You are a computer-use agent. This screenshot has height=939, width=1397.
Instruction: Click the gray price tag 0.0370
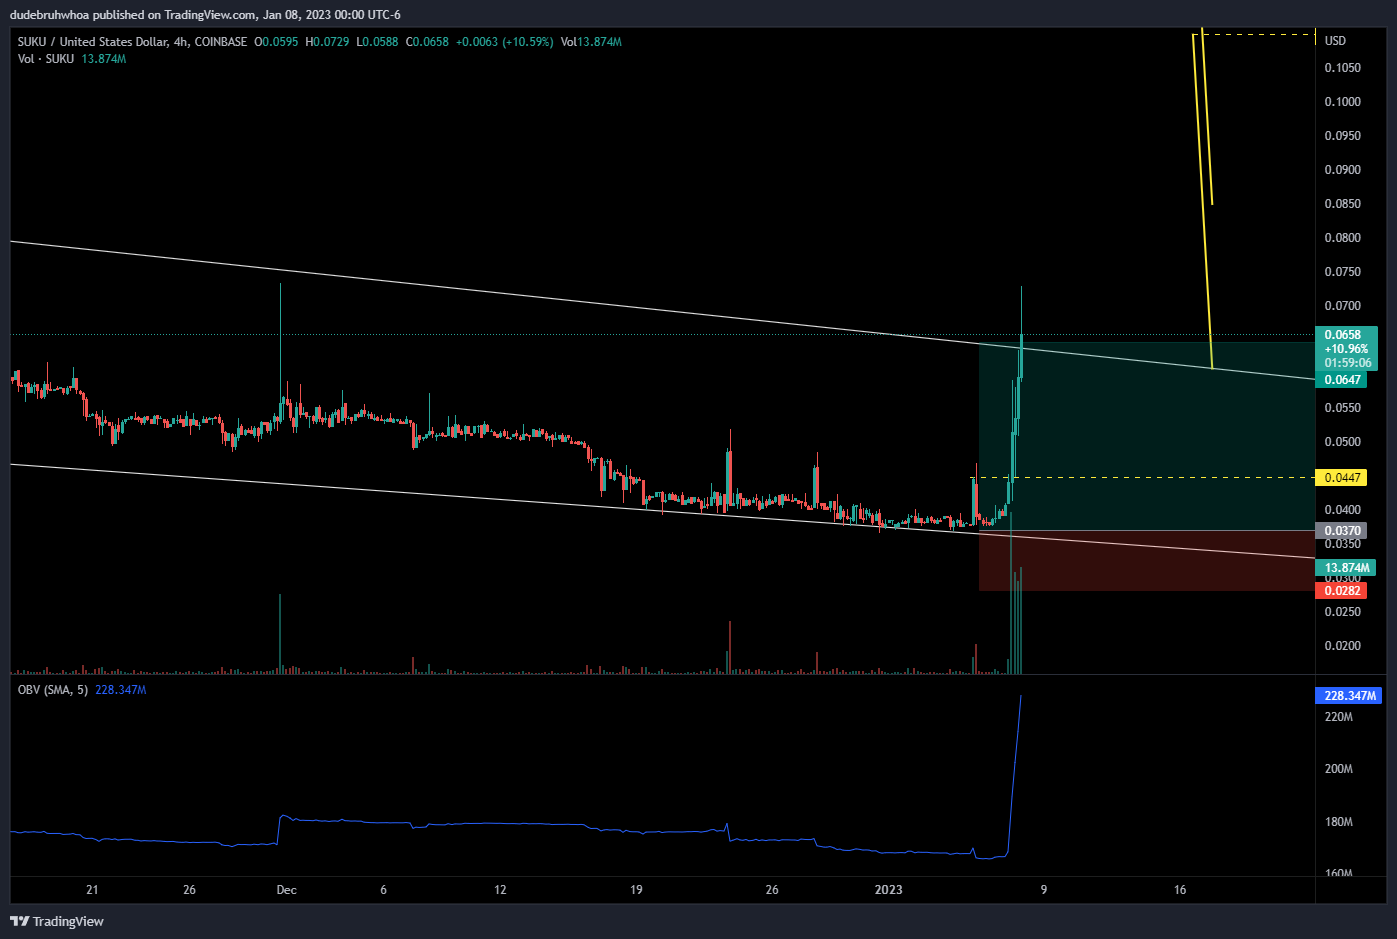click(1342, 531)
